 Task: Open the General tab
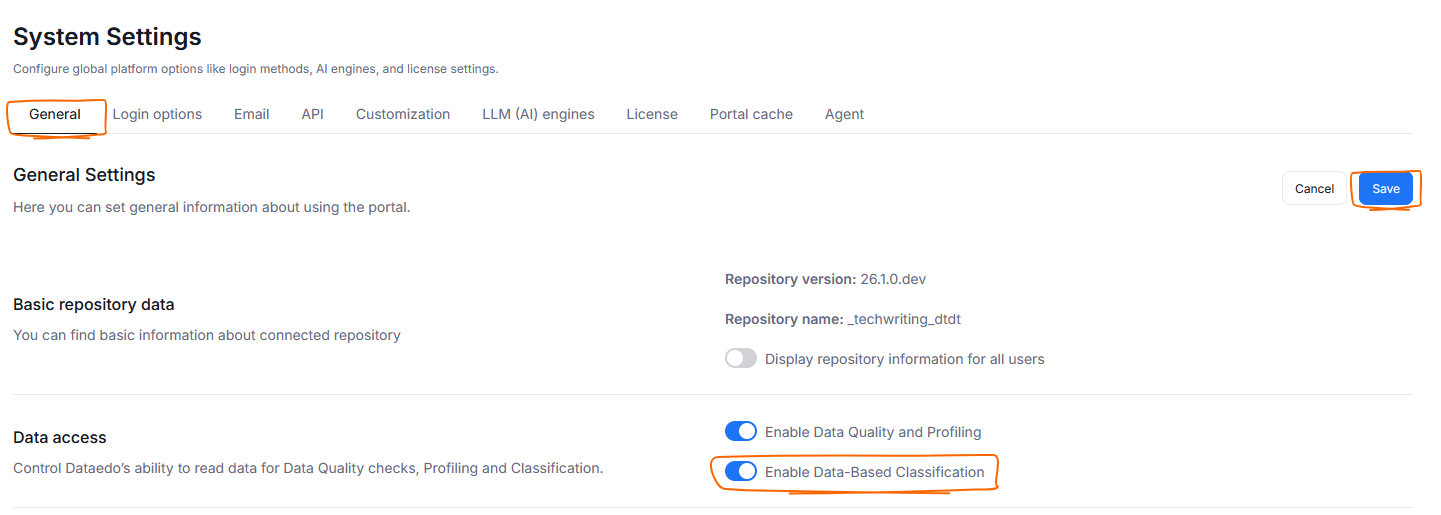(55, 114)
